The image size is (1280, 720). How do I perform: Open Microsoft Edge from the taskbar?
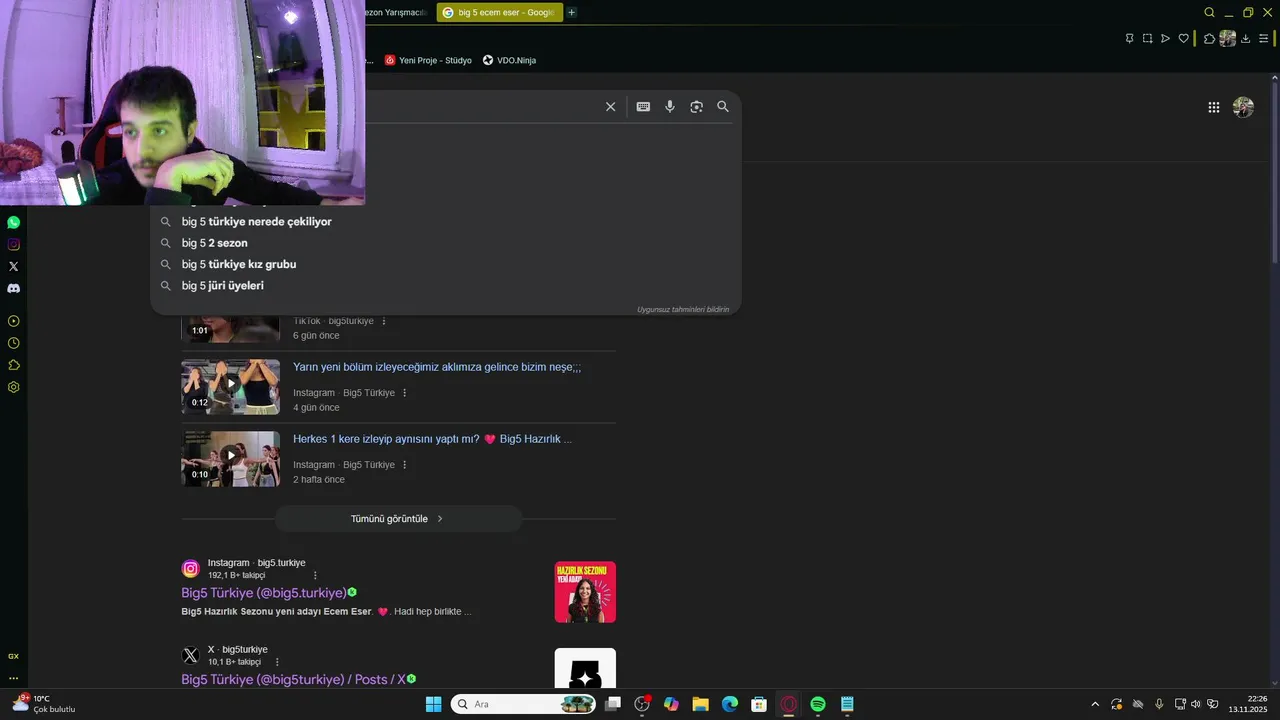(730, 704)
